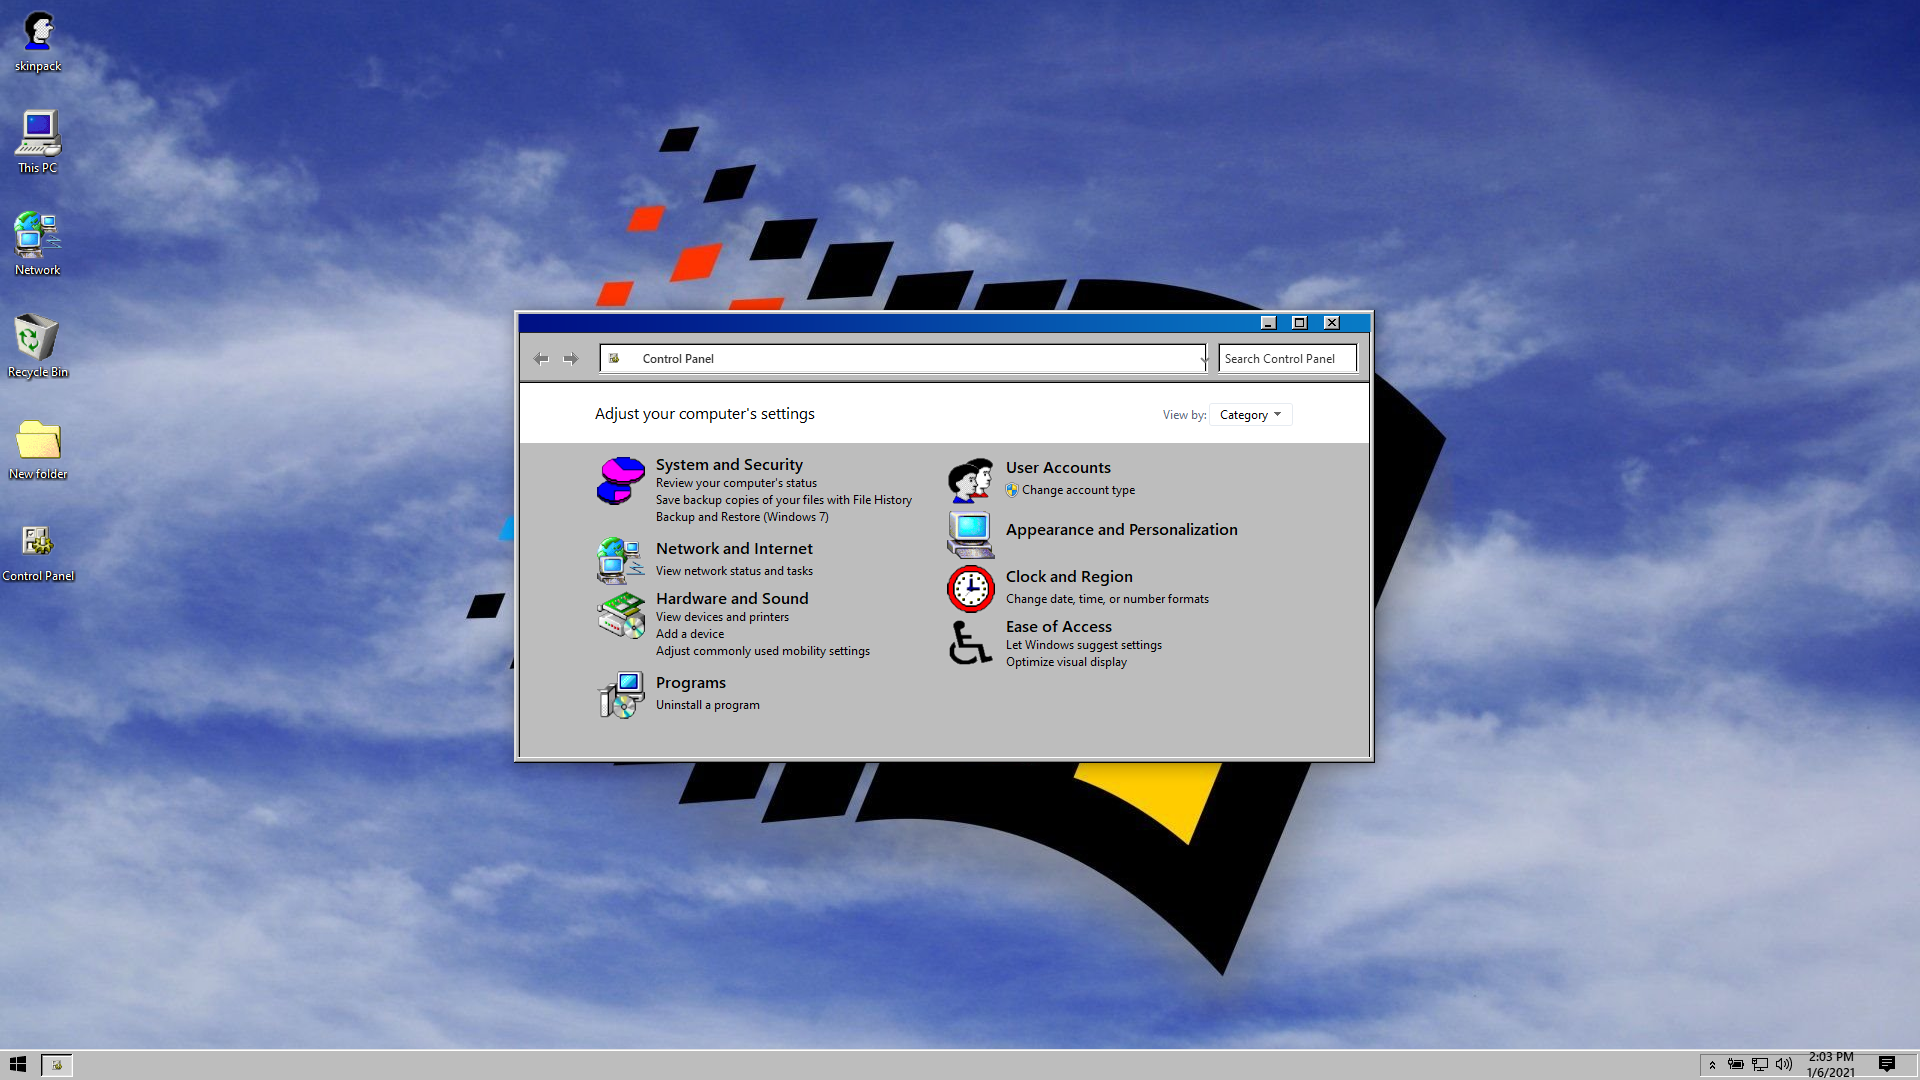Image resolution: width=1920 pixels, height=1080 pixels.
Task: Open the Windows Start button
Action: pyautogui.click(x=18, y=1065)
